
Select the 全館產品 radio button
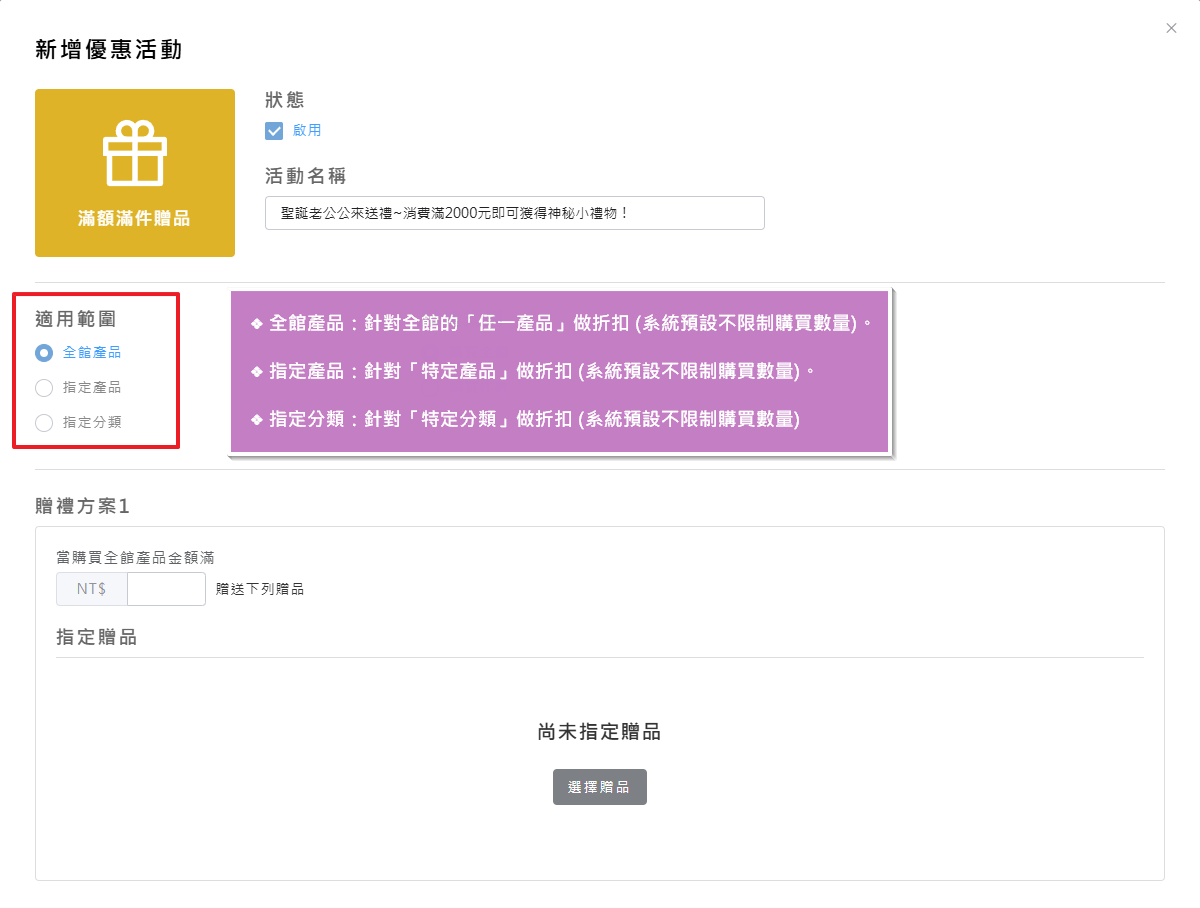[x=44, y=352]
